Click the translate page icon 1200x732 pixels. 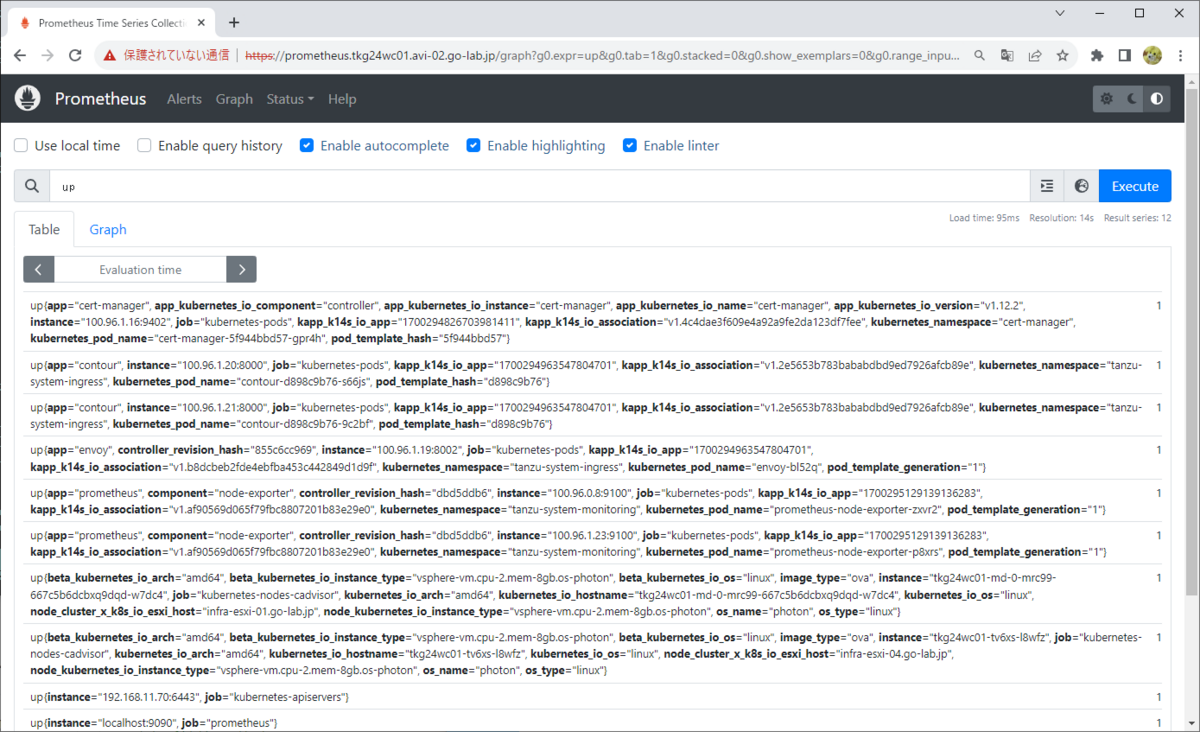coord(1008,56)
